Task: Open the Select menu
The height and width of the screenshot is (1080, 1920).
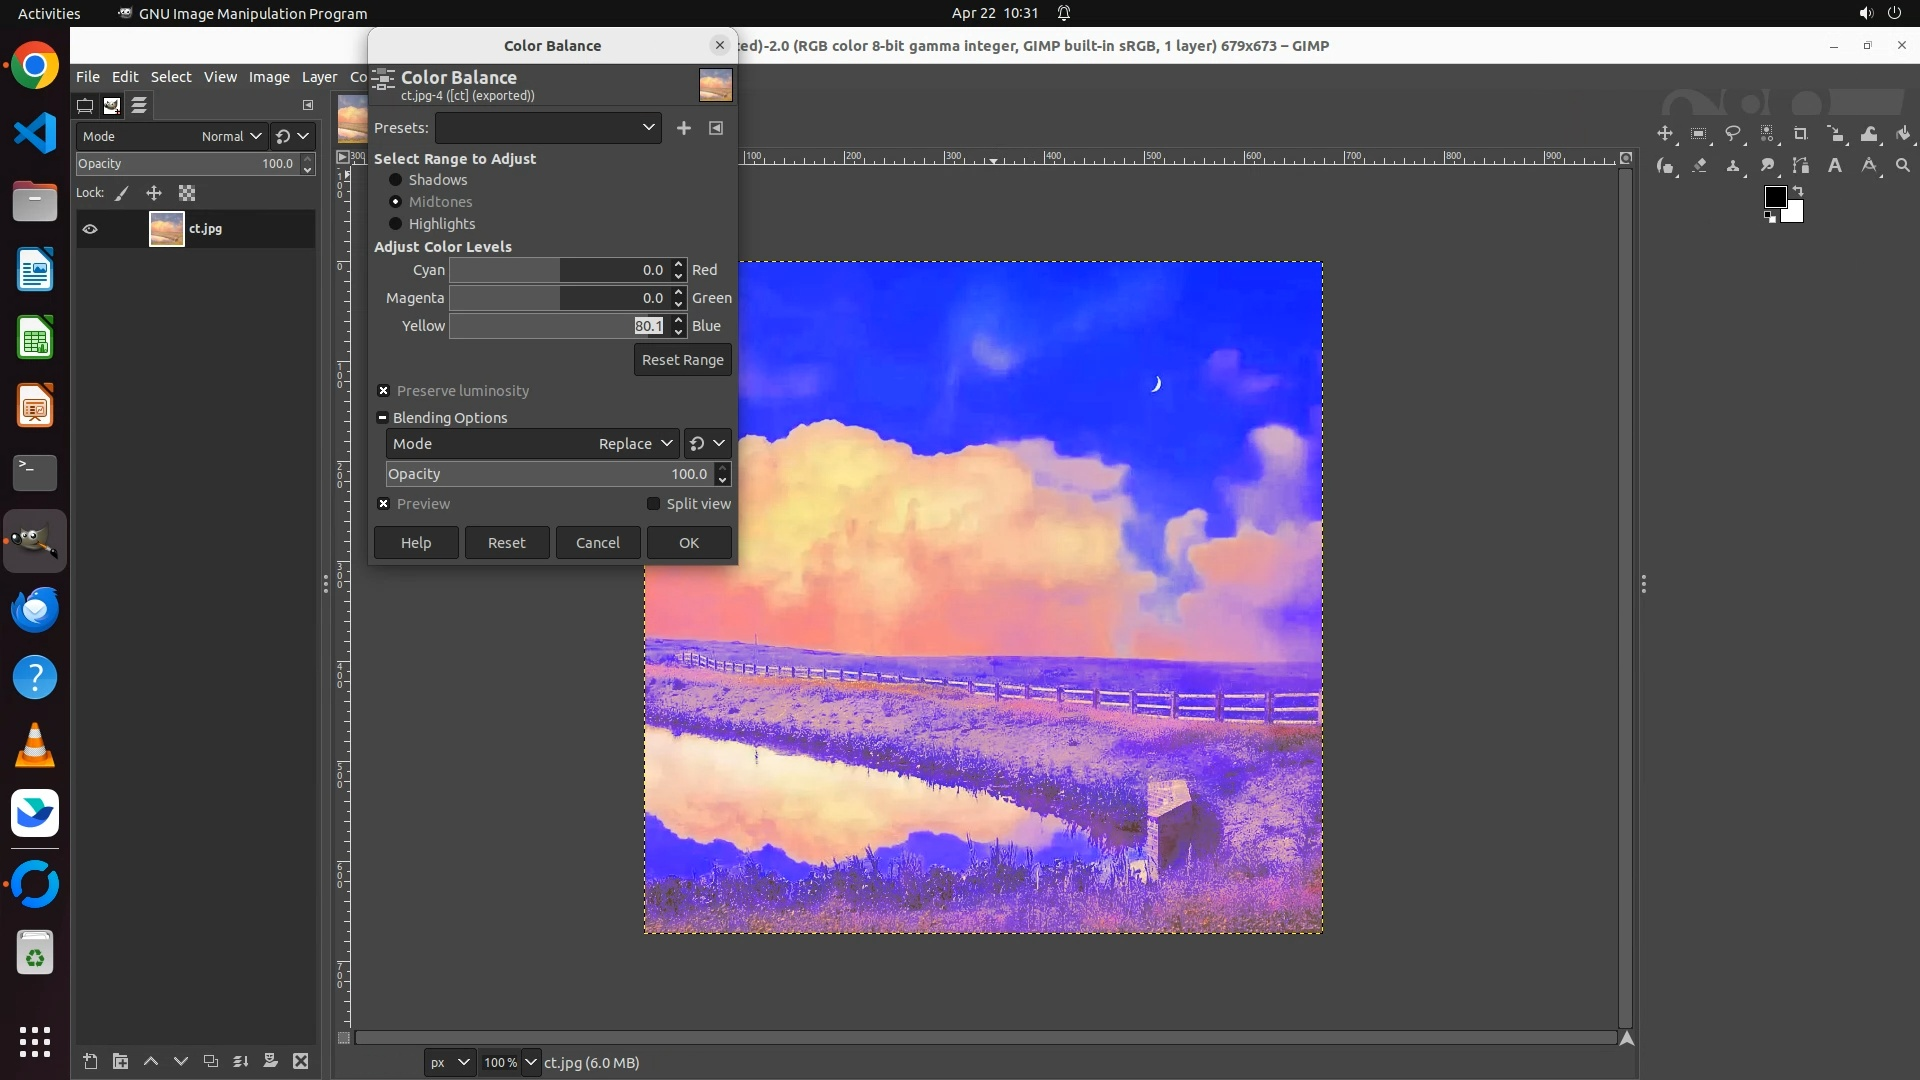Action: [171, 77]
